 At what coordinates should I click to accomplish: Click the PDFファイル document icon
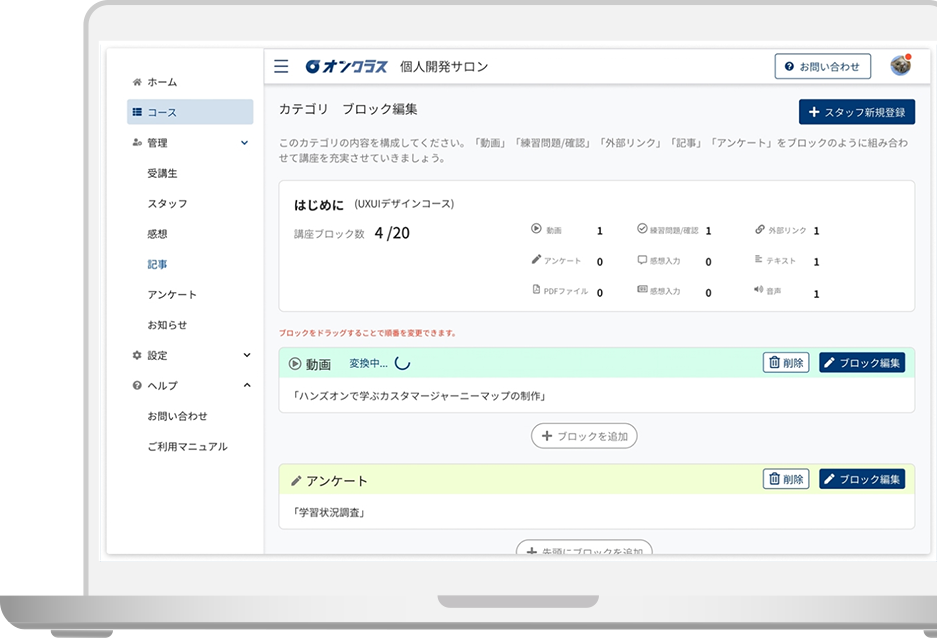[536, 289]
